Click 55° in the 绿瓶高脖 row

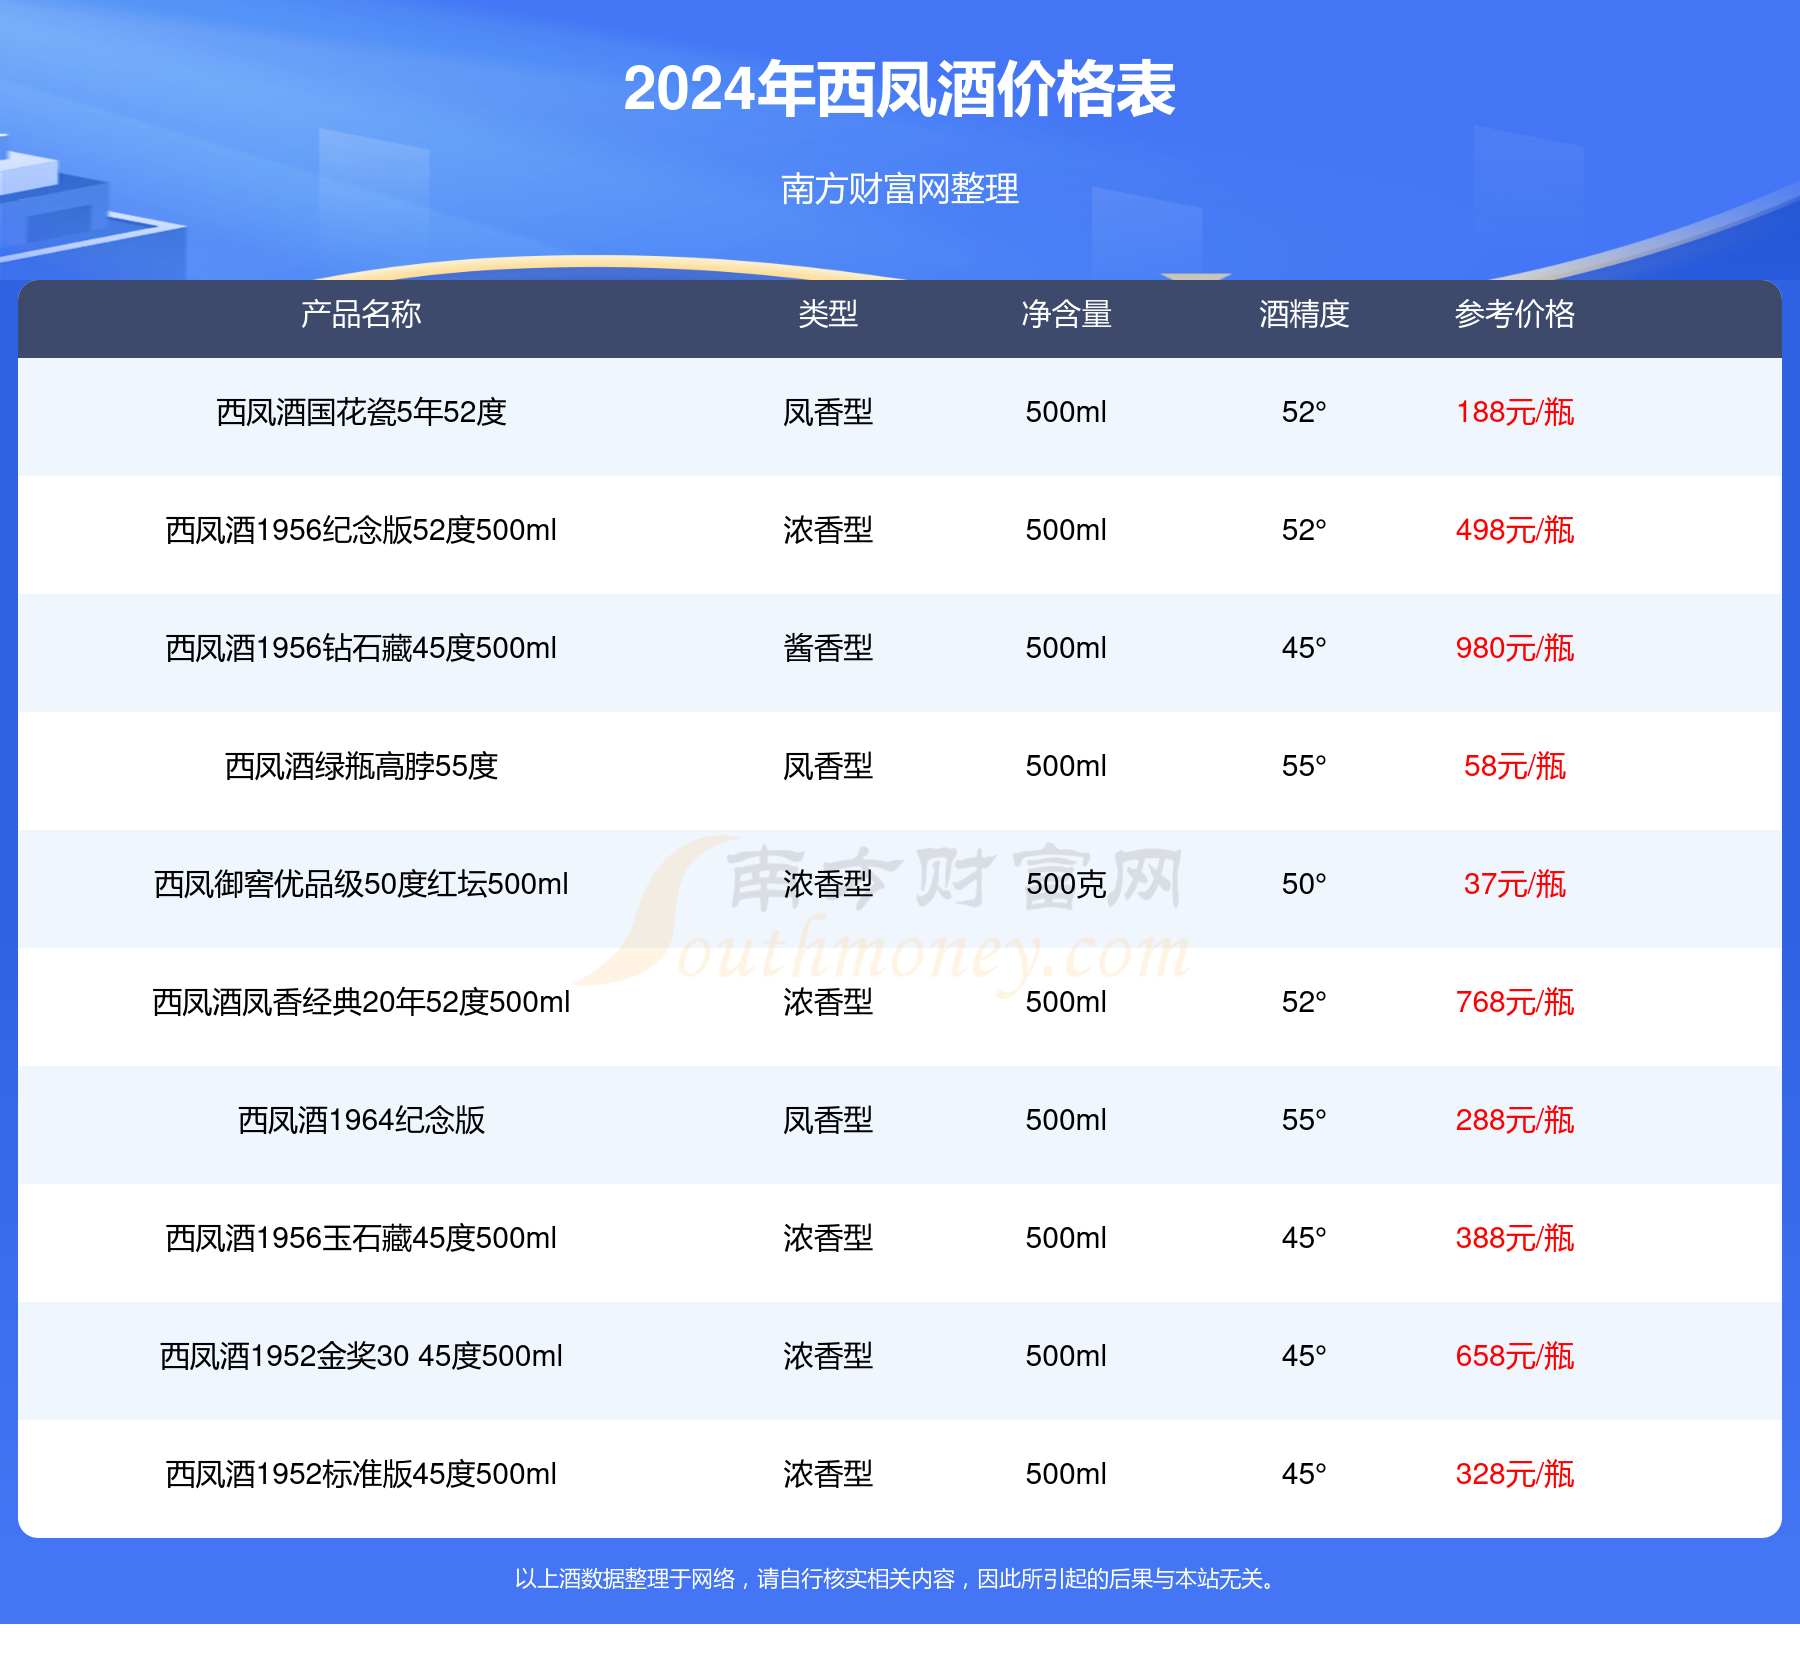(x=1304, y=766)
